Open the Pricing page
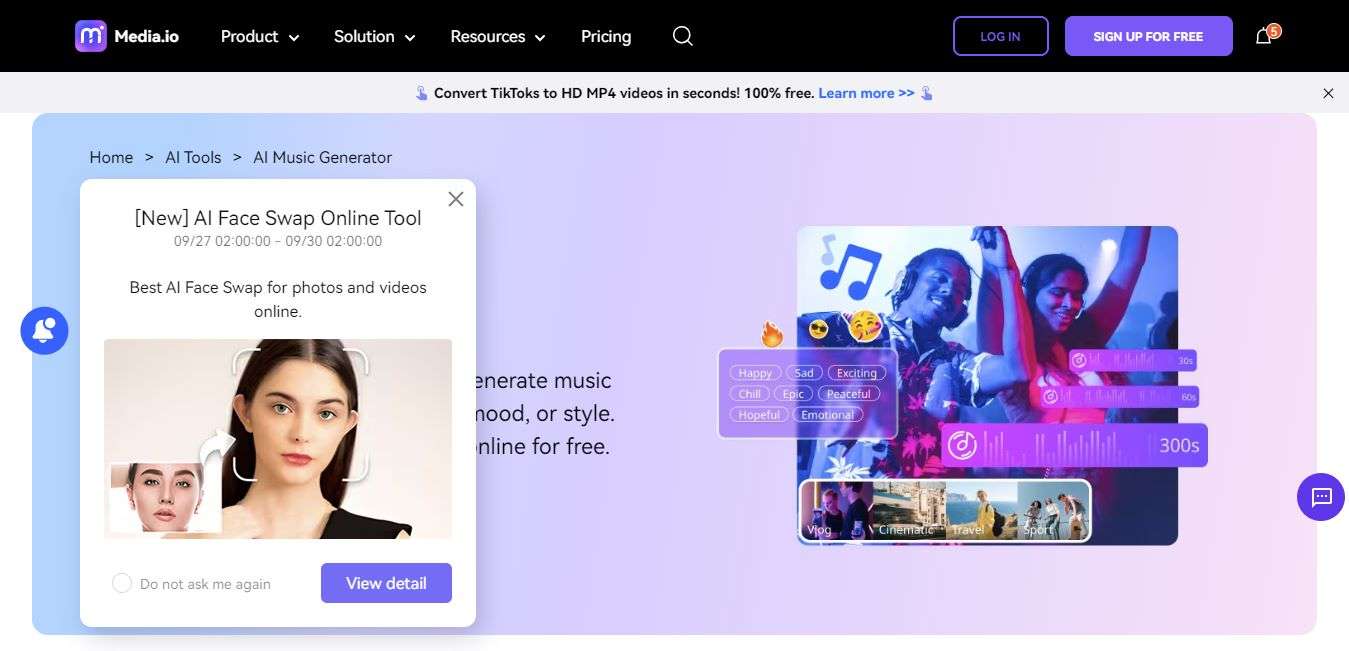 [605, 36]
